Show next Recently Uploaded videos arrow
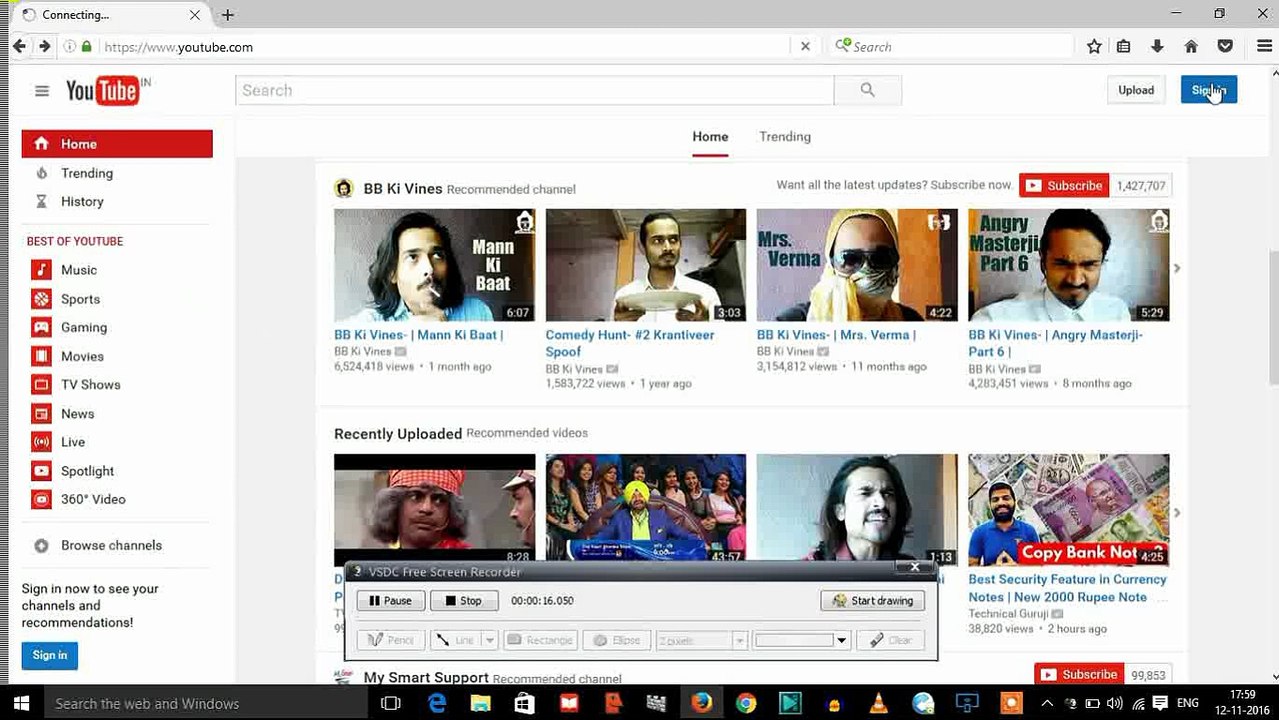 pos(1177,513)
